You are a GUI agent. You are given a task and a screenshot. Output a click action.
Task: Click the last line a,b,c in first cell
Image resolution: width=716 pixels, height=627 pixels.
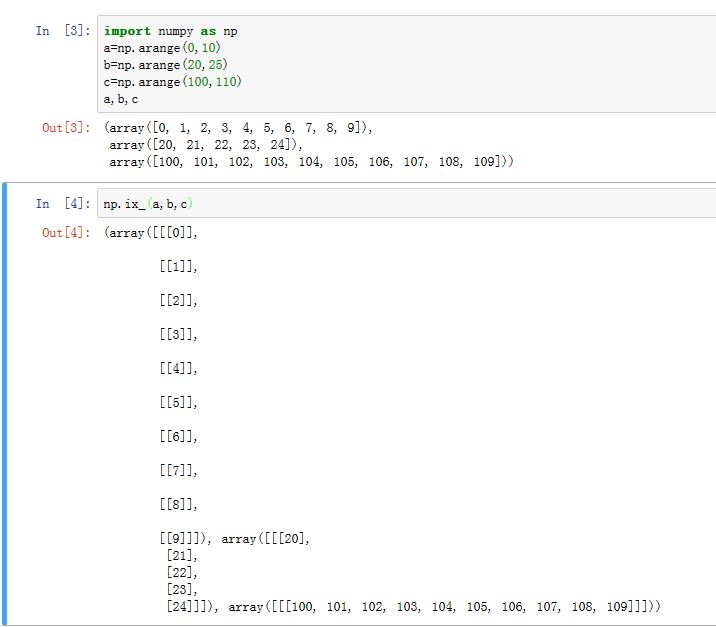pyautogui.click(x=121, y=99)
